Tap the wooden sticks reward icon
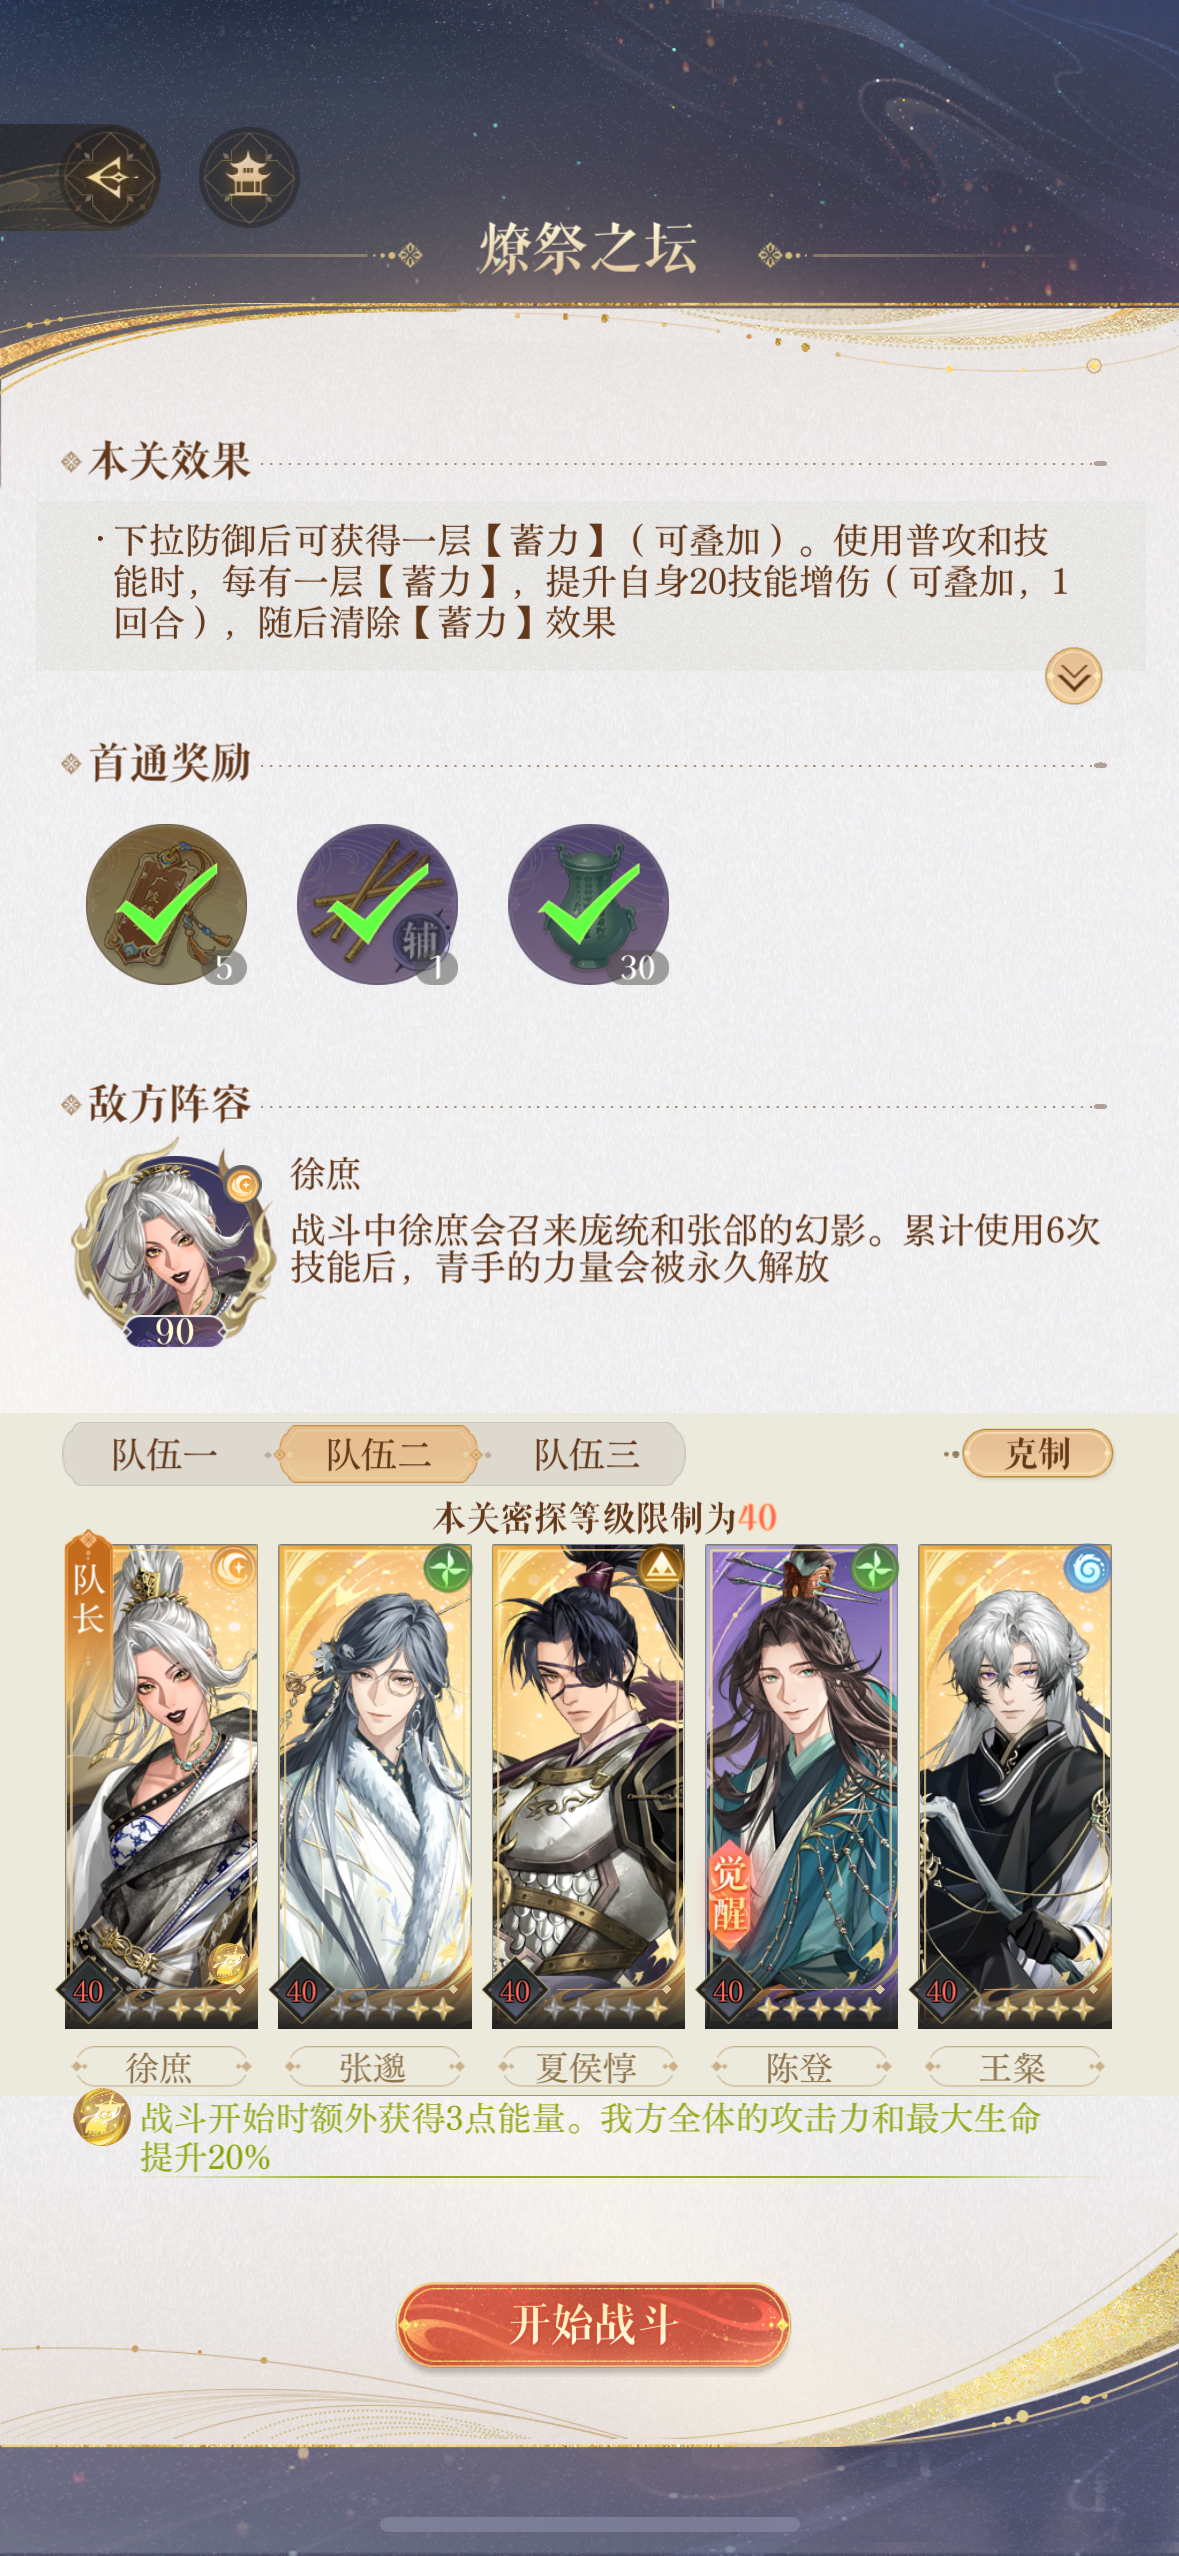1179x2556 pixels. click(x=377, y=904)
